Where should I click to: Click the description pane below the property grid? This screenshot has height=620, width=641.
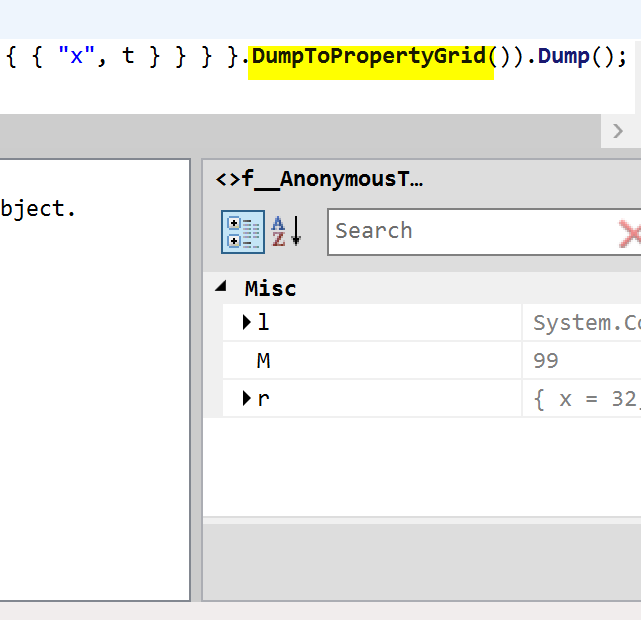pos(420,560)
